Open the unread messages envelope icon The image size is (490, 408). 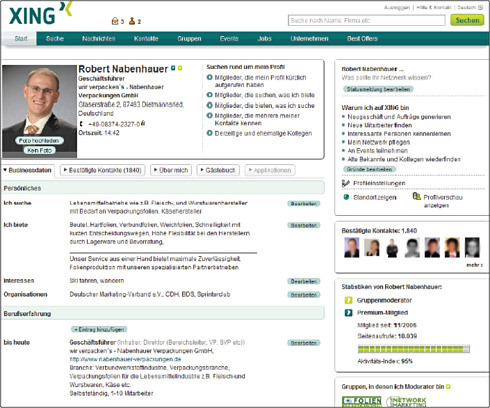(115, 21)
